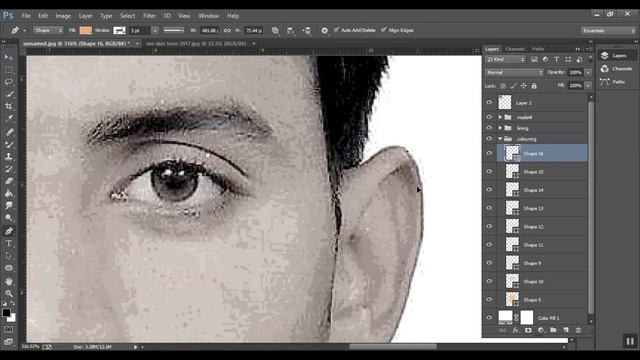Click link width and height icon

pos(227,31)
